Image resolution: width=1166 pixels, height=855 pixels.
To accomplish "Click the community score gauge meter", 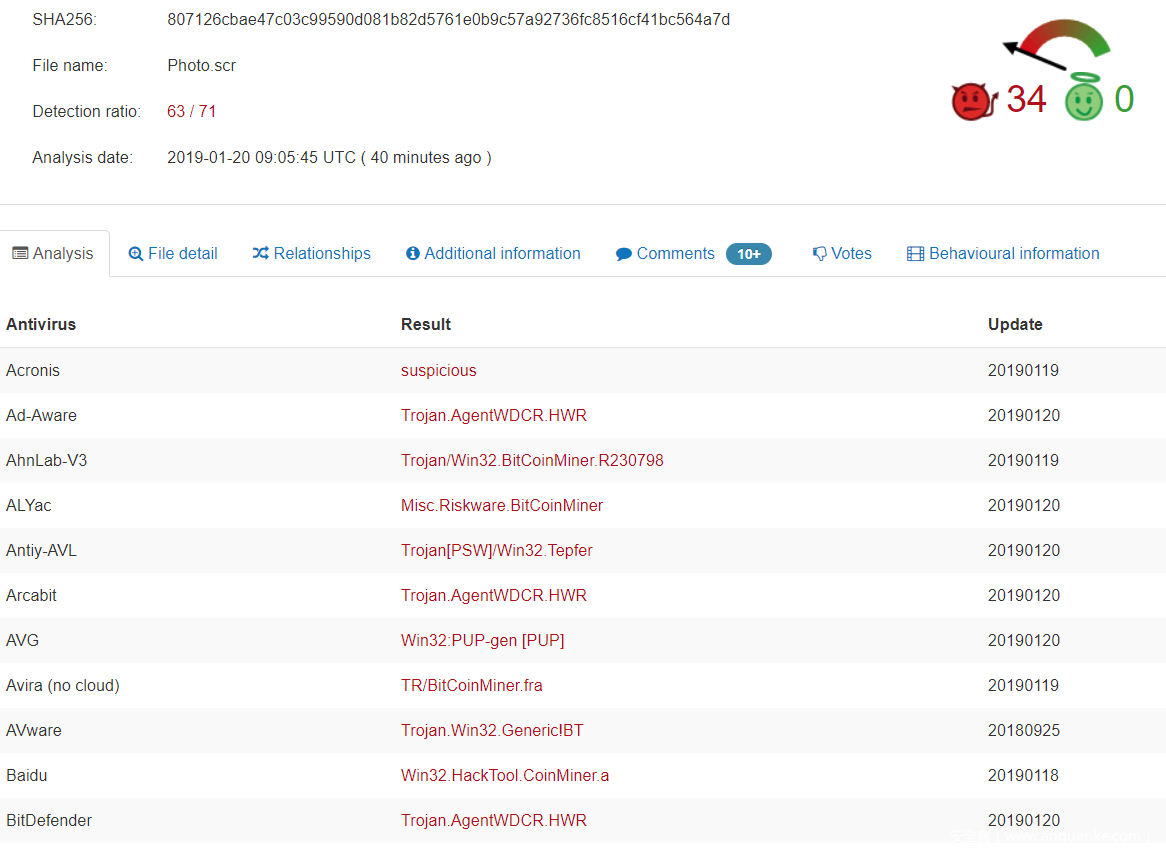I will pyautogui.click(x=1058, y=41).
